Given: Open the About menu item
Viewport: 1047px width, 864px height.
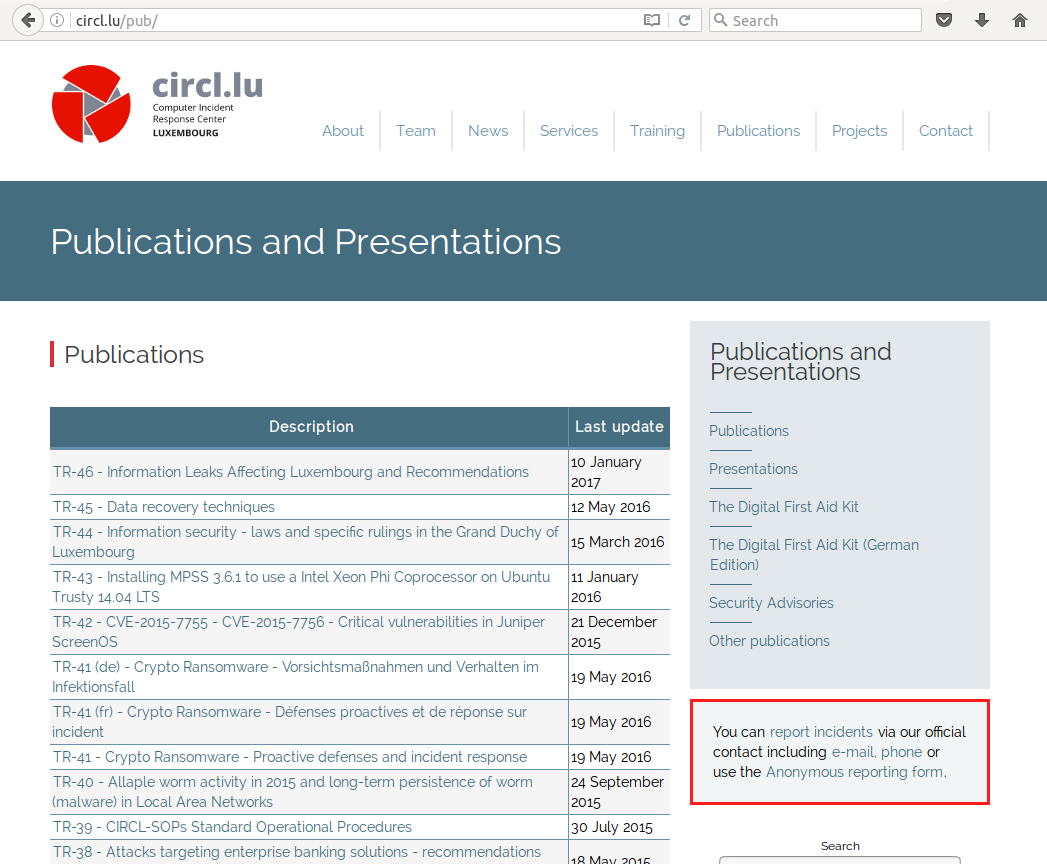Looking at the screenshot, I should [342, 131].
